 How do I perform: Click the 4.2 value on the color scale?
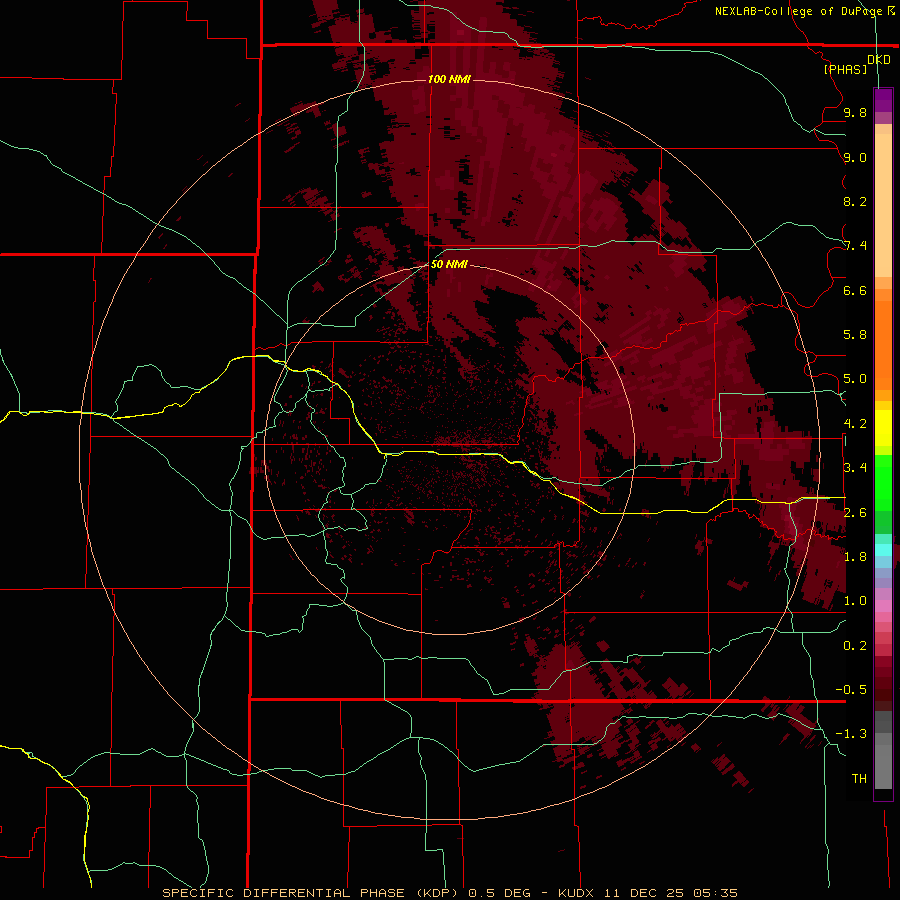coord(855,424)
